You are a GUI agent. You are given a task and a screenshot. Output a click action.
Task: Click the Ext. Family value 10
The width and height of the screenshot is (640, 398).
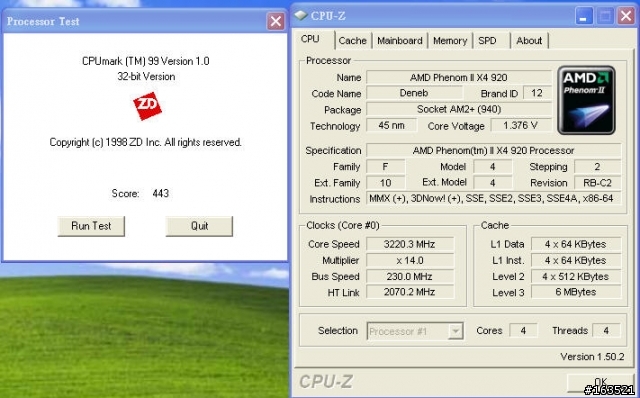tap(385, 182)
